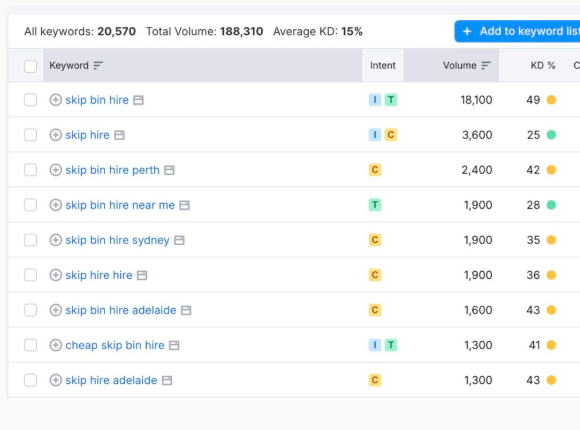Click plus icon for skip hire adelaide

[x=55, y=380]
